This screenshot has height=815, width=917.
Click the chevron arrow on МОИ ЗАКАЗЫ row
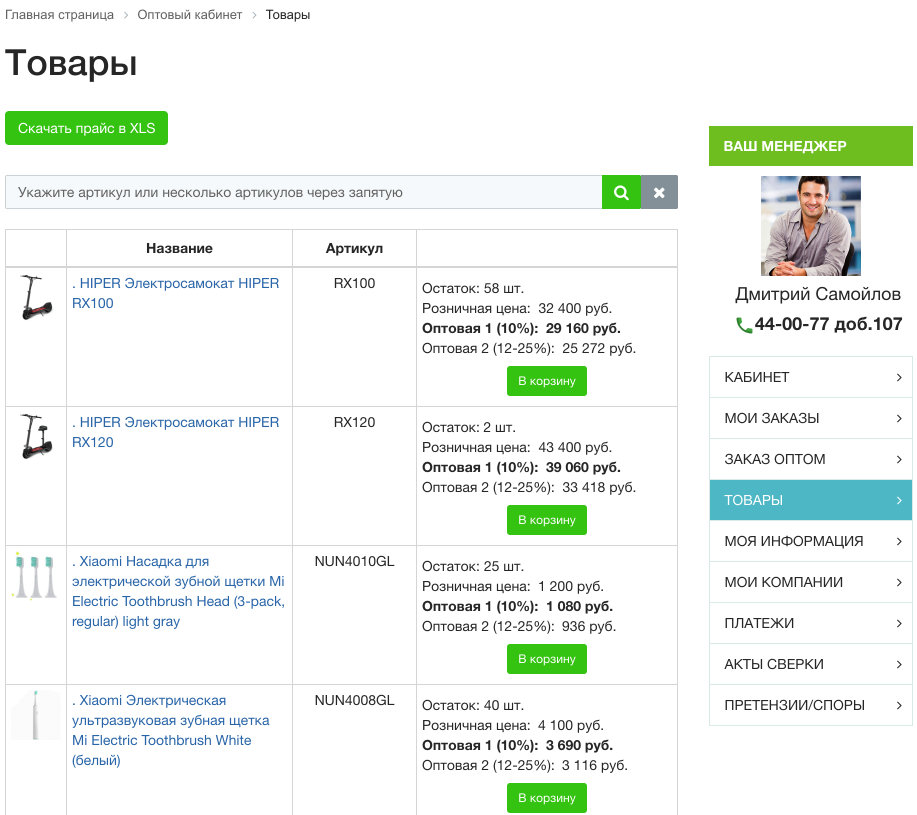point(899,419)
